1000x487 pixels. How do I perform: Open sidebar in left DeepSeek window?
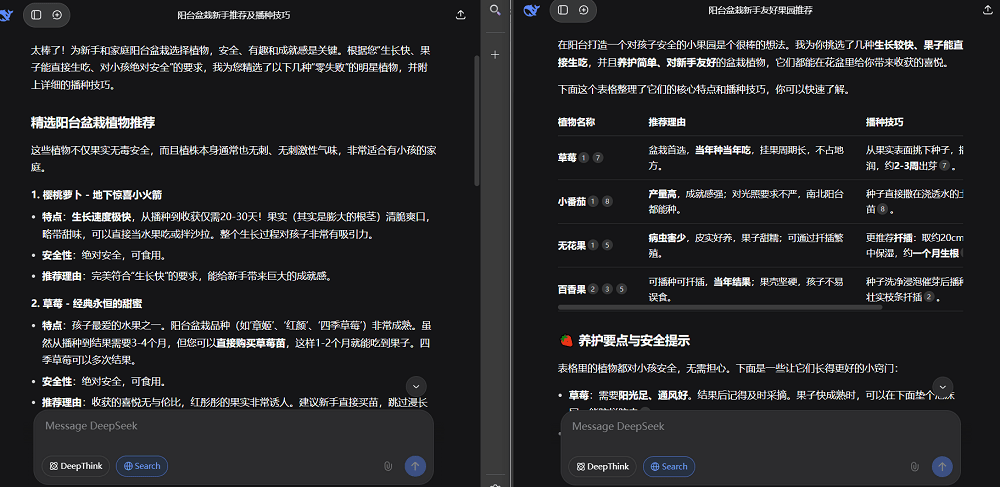pos(36,15)
